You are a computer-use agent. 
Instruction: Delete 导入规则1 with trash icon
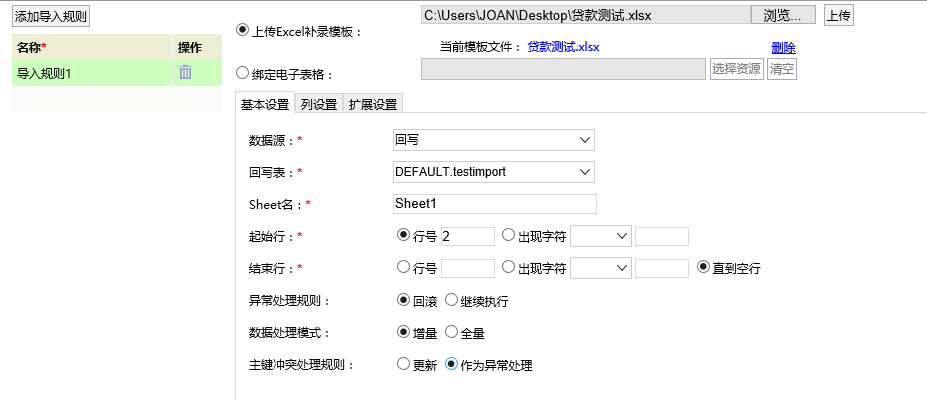(x=186, y=73)
